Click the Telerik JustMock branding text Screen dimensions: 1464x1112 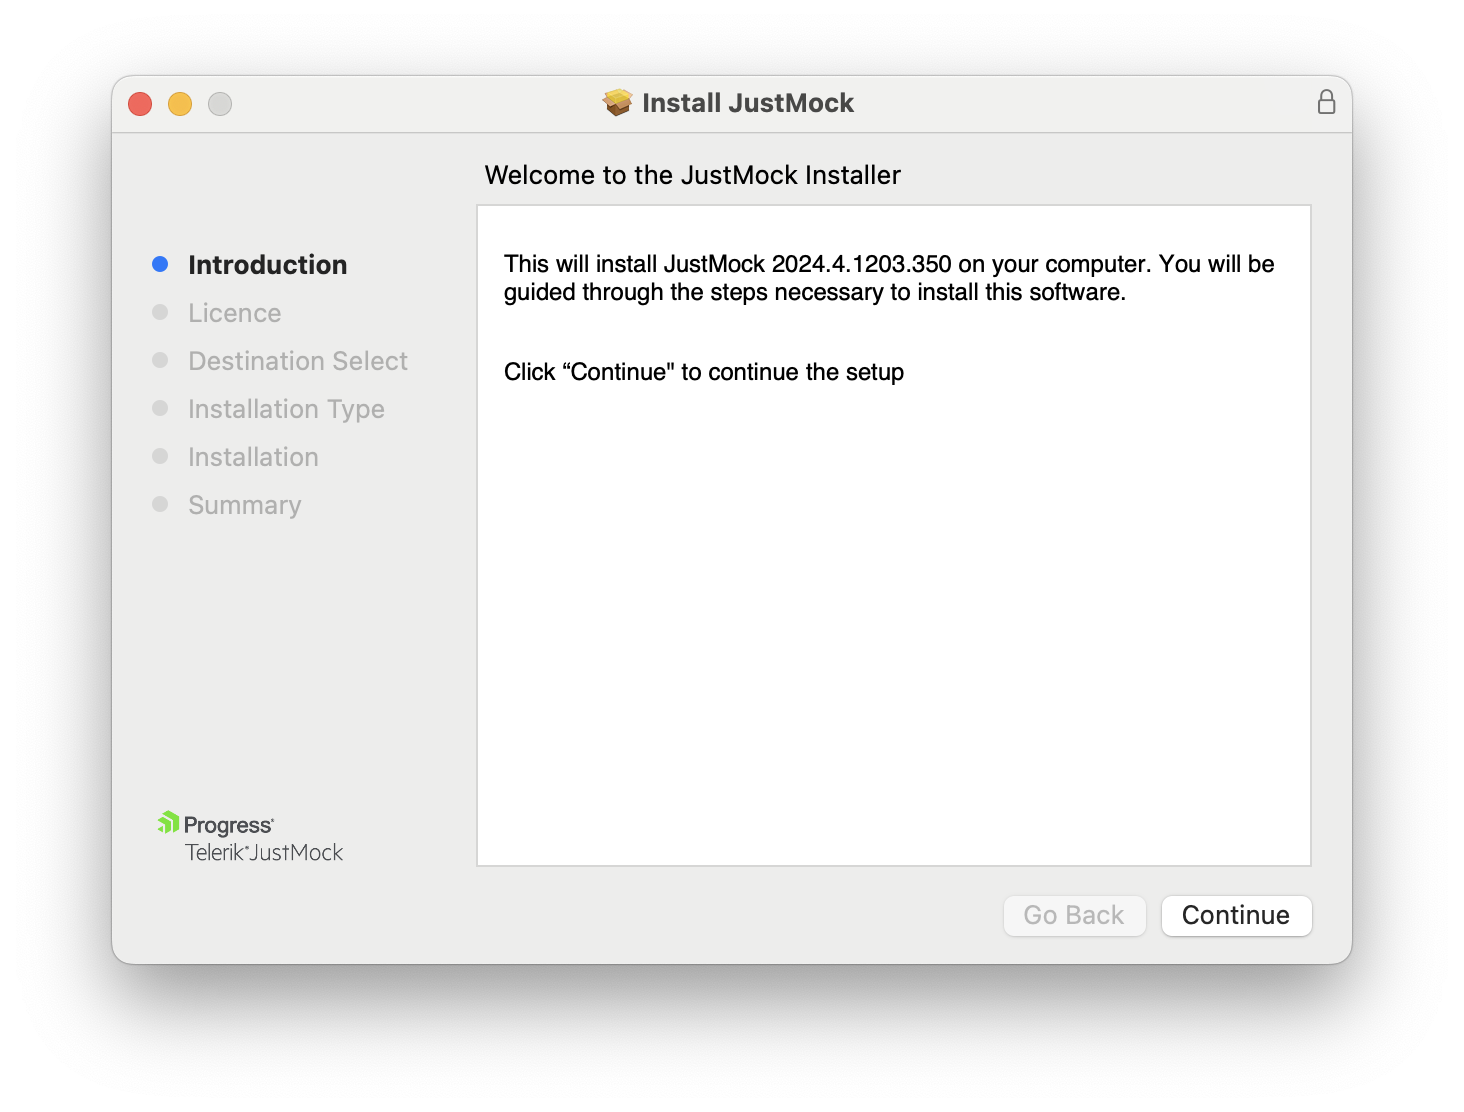pyautogui.click(x=264, y=853)
